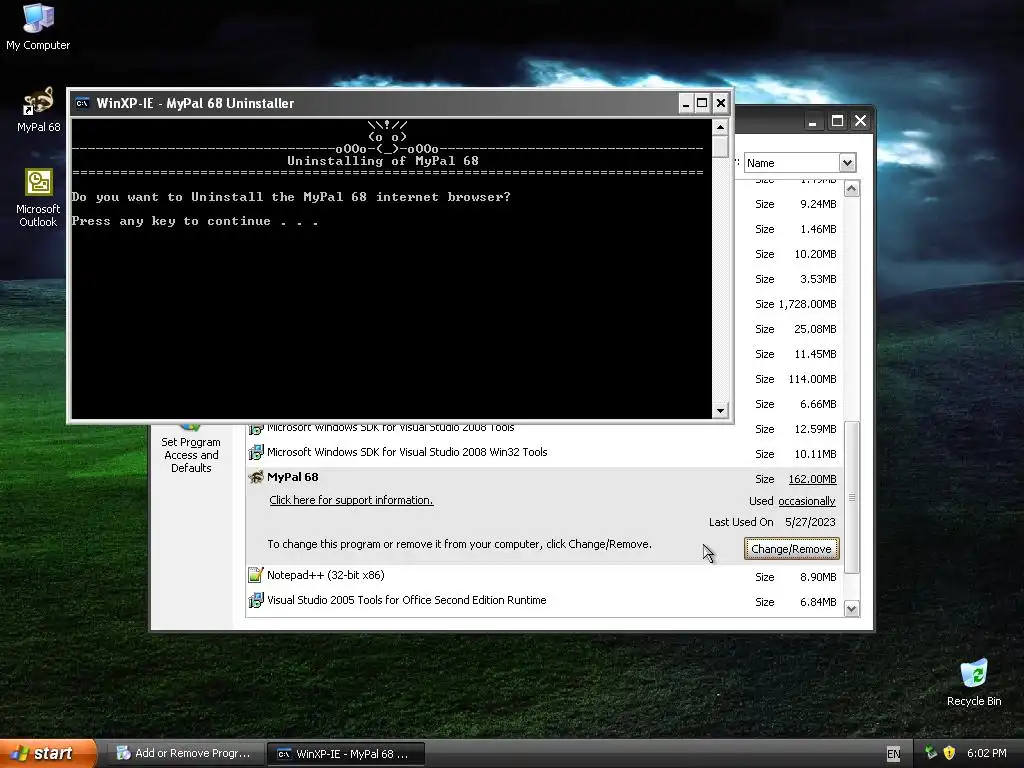
Task: Select Visual Studio 2005 Tools for Office entry
Action: (x=407, y=600)
